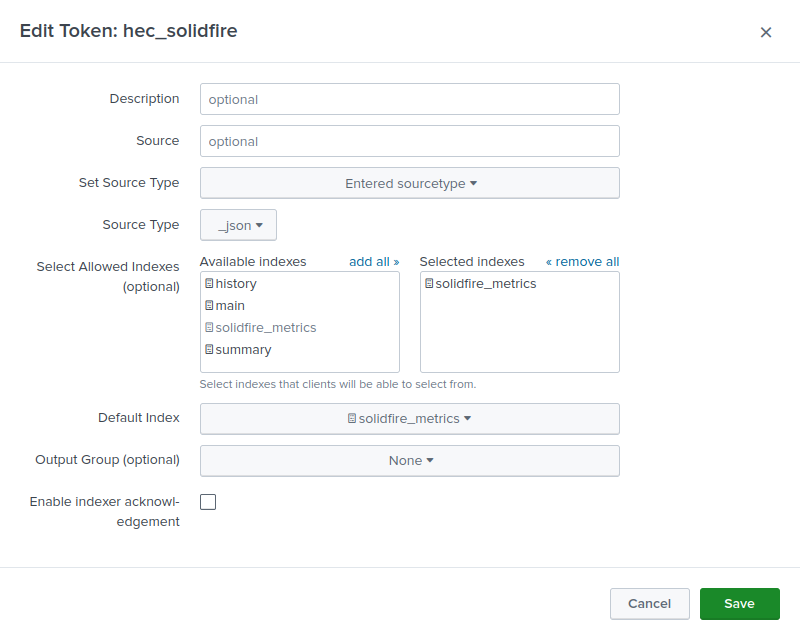
Task: Close the Edit Token dialog with the X
Action: pyautogui.click(x=765, y=32)
